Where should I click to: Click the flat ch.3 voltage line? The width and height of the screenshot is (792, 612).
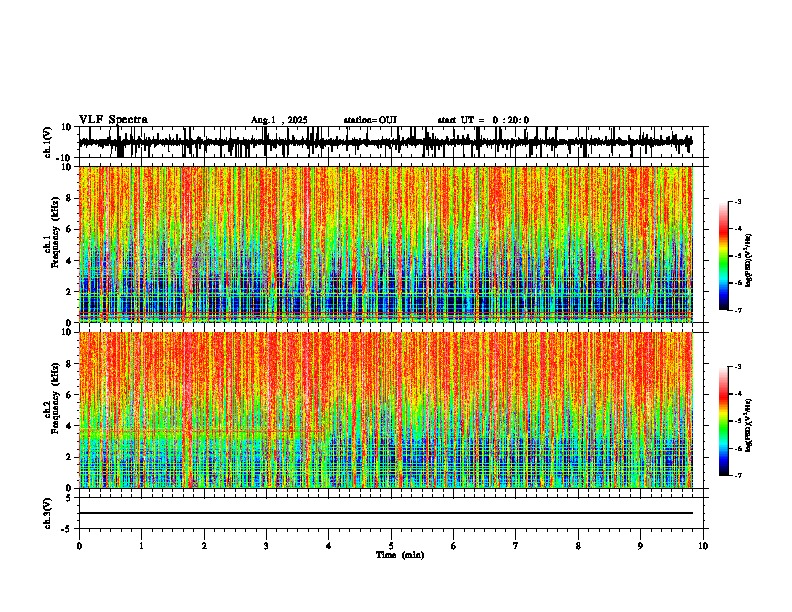[386, 513]
